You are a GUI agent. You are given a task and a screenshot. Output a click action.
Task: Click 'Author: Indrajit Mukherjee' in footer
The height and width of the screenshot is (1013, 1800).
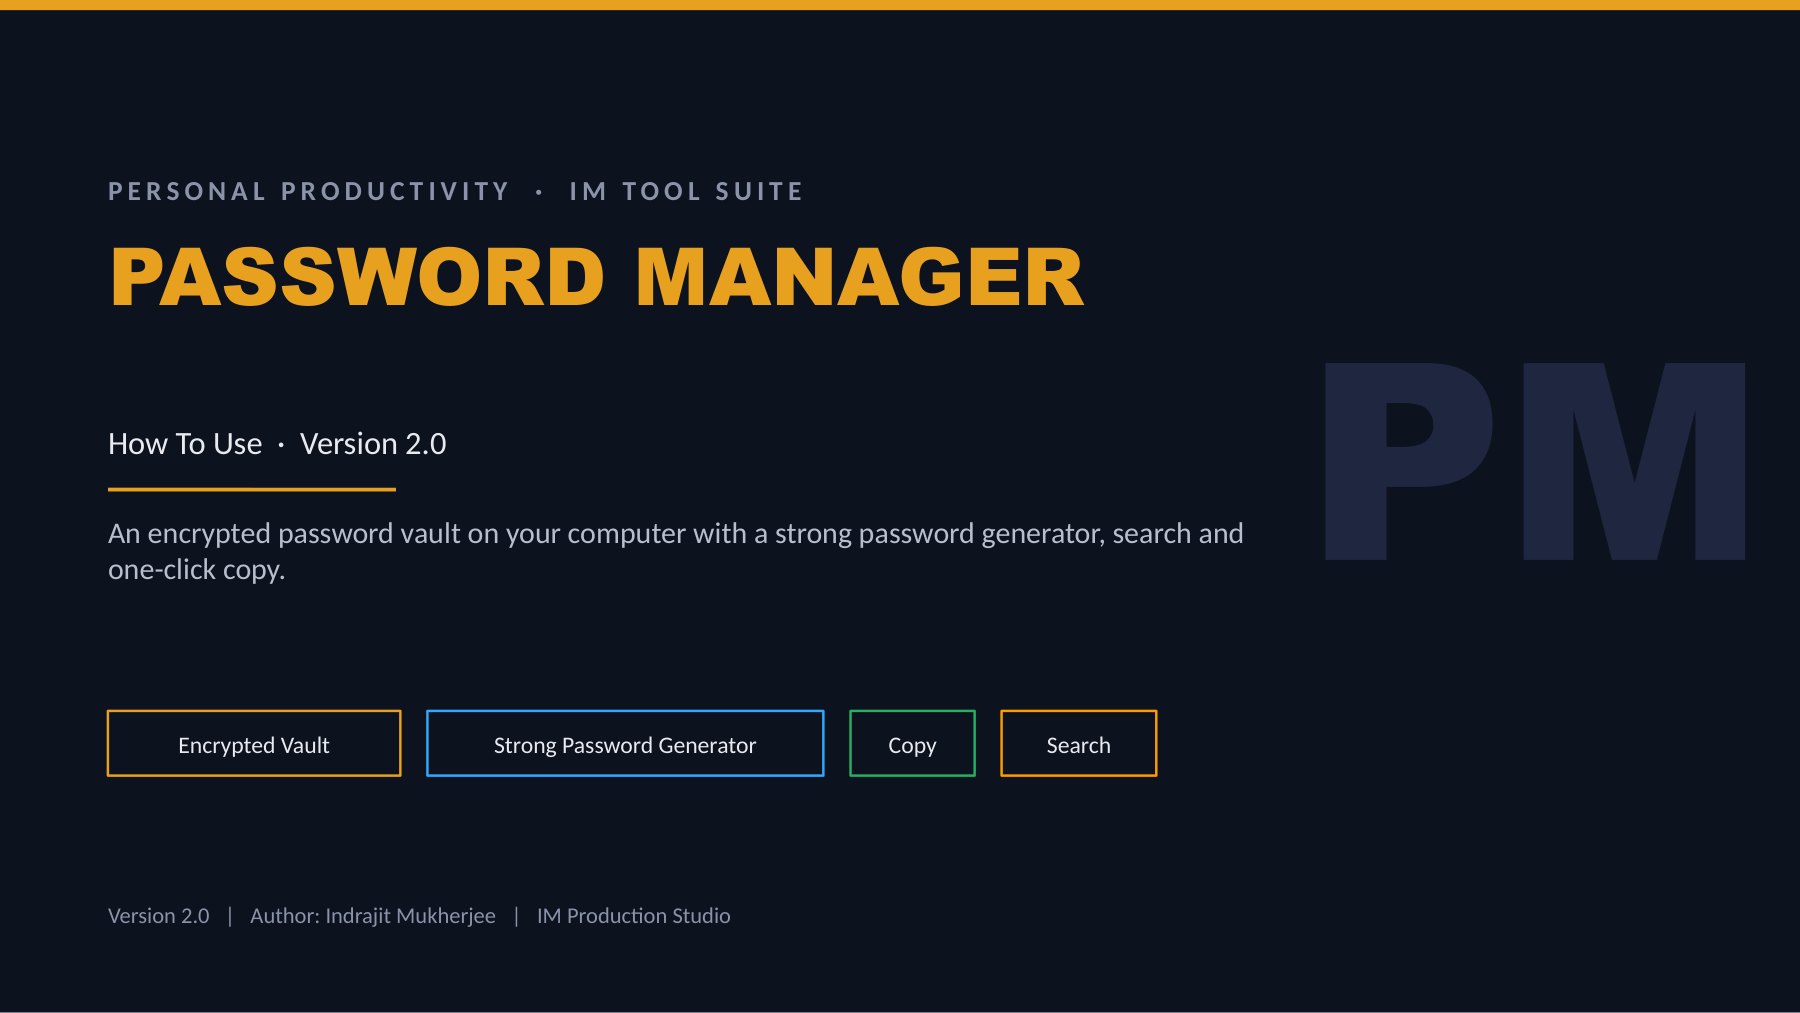pyautogui.click(x=373, y=915)
